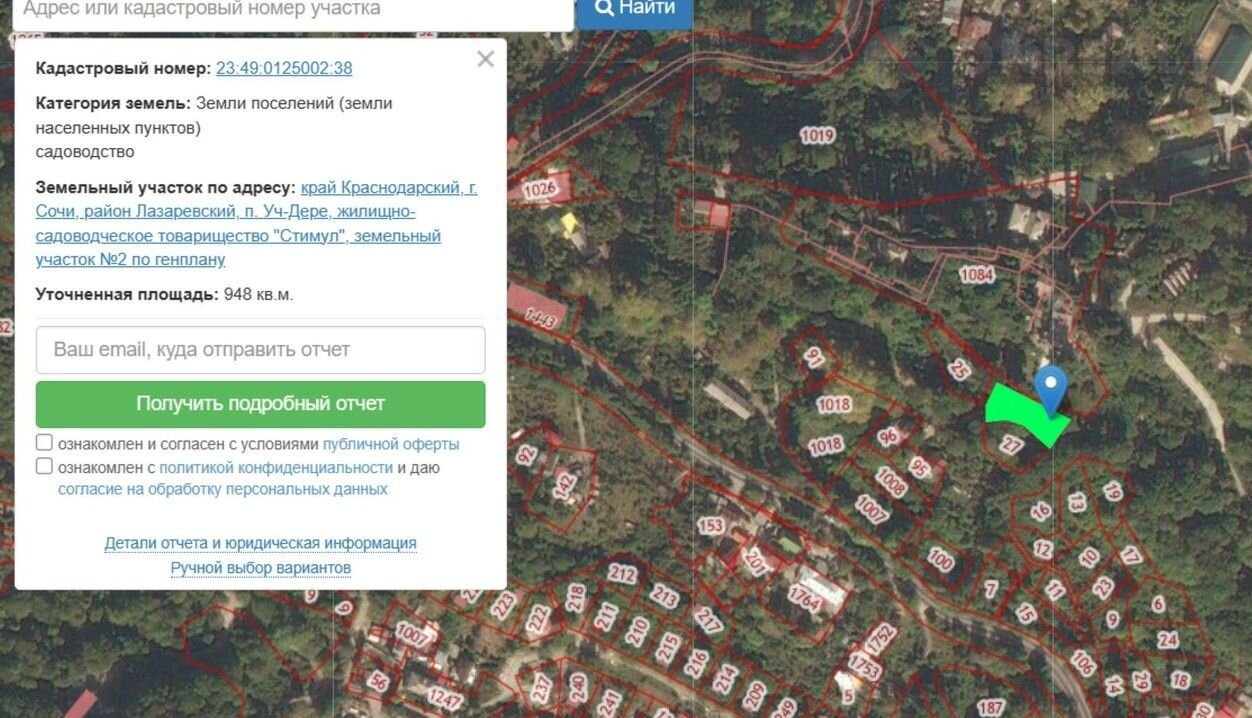Open the parcel address link
1252x718 pixels.
click(256, 224)
